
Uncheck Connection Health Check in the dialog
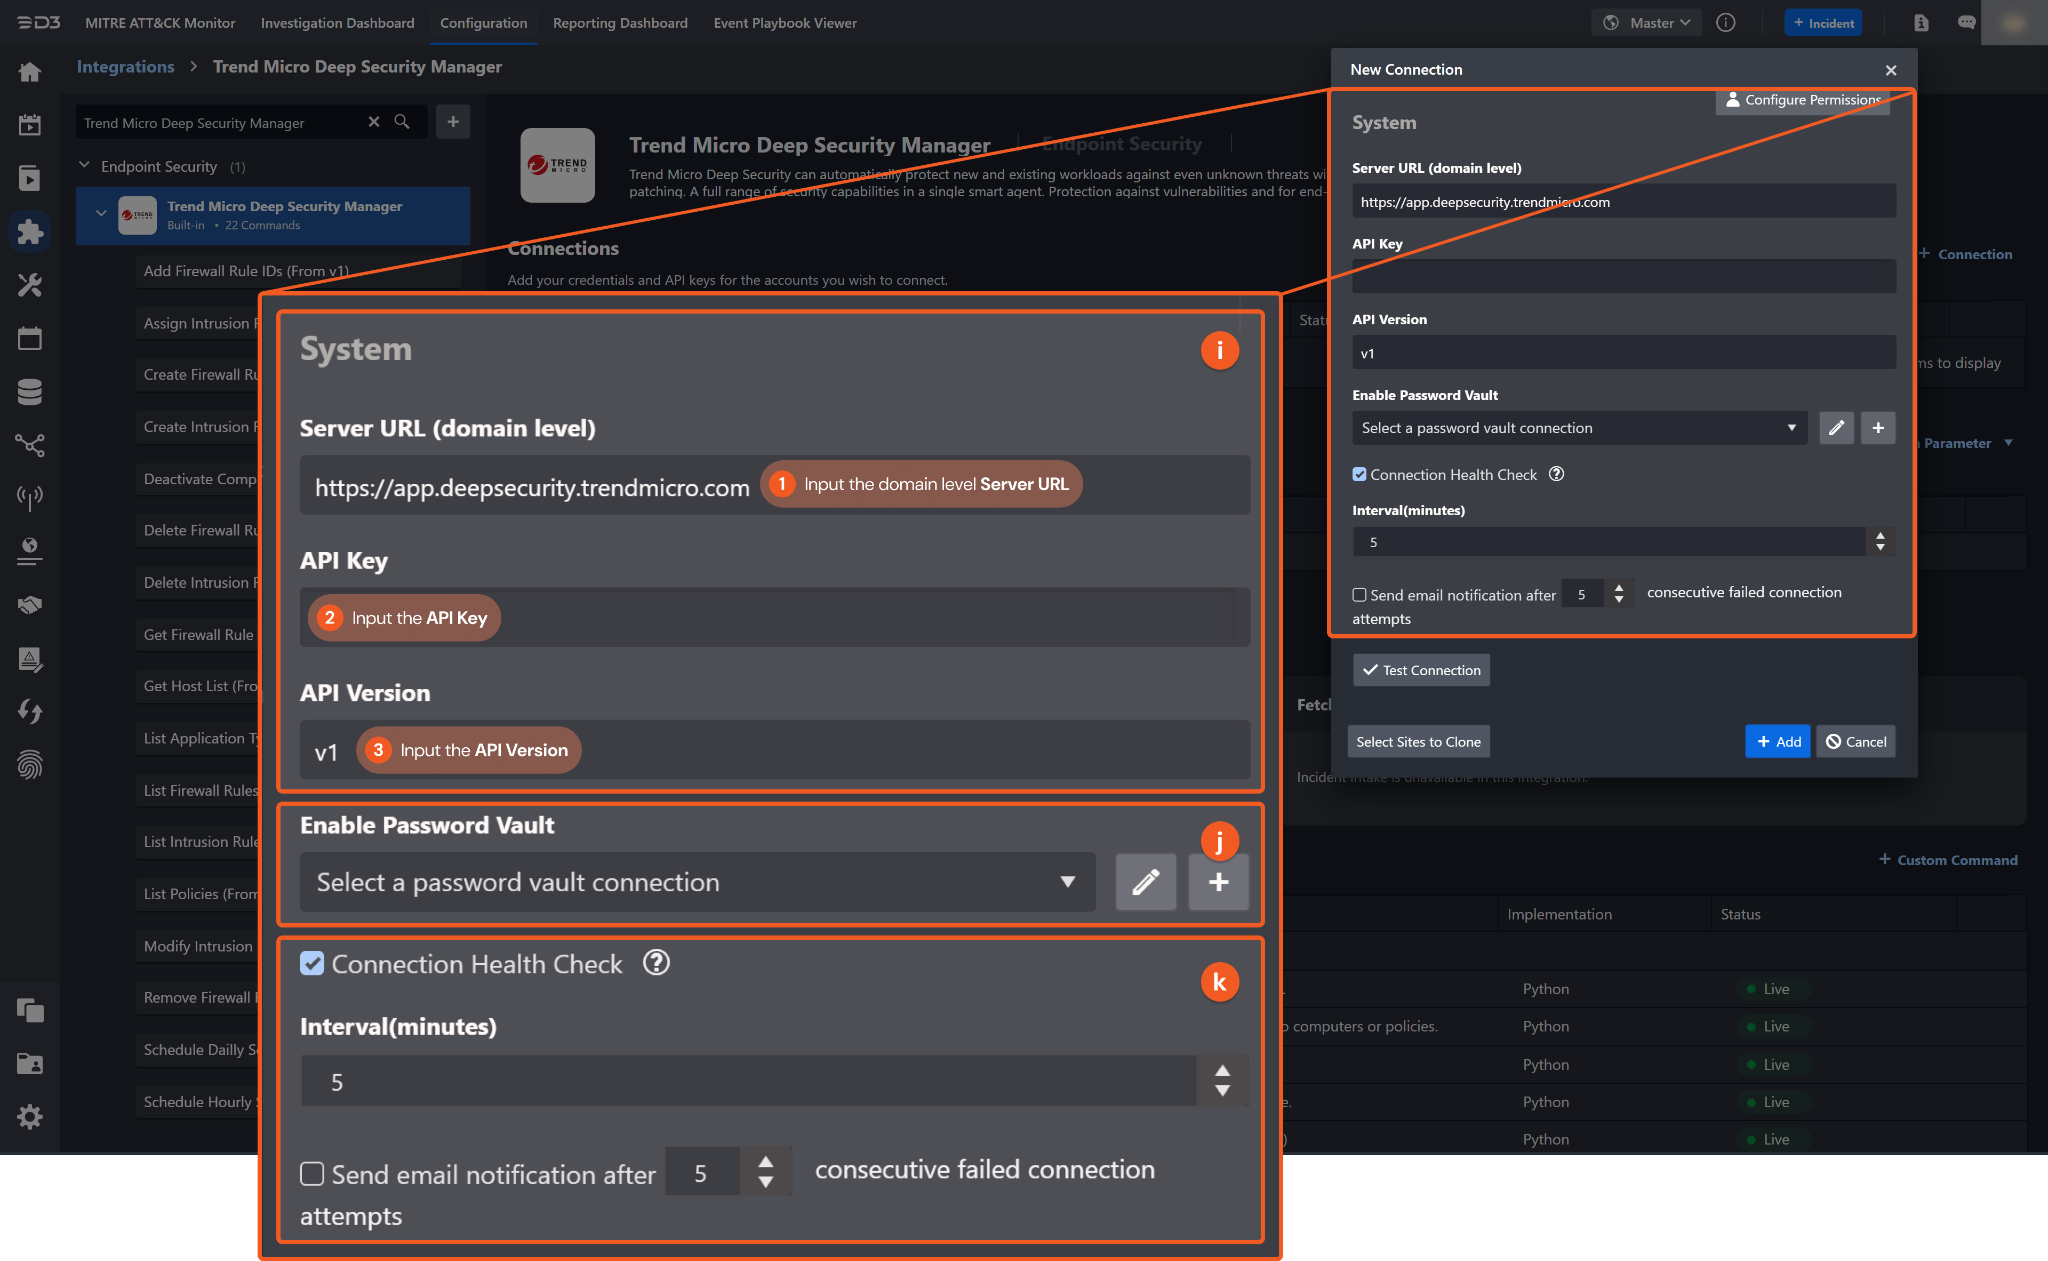click(x=1359, y=475)
